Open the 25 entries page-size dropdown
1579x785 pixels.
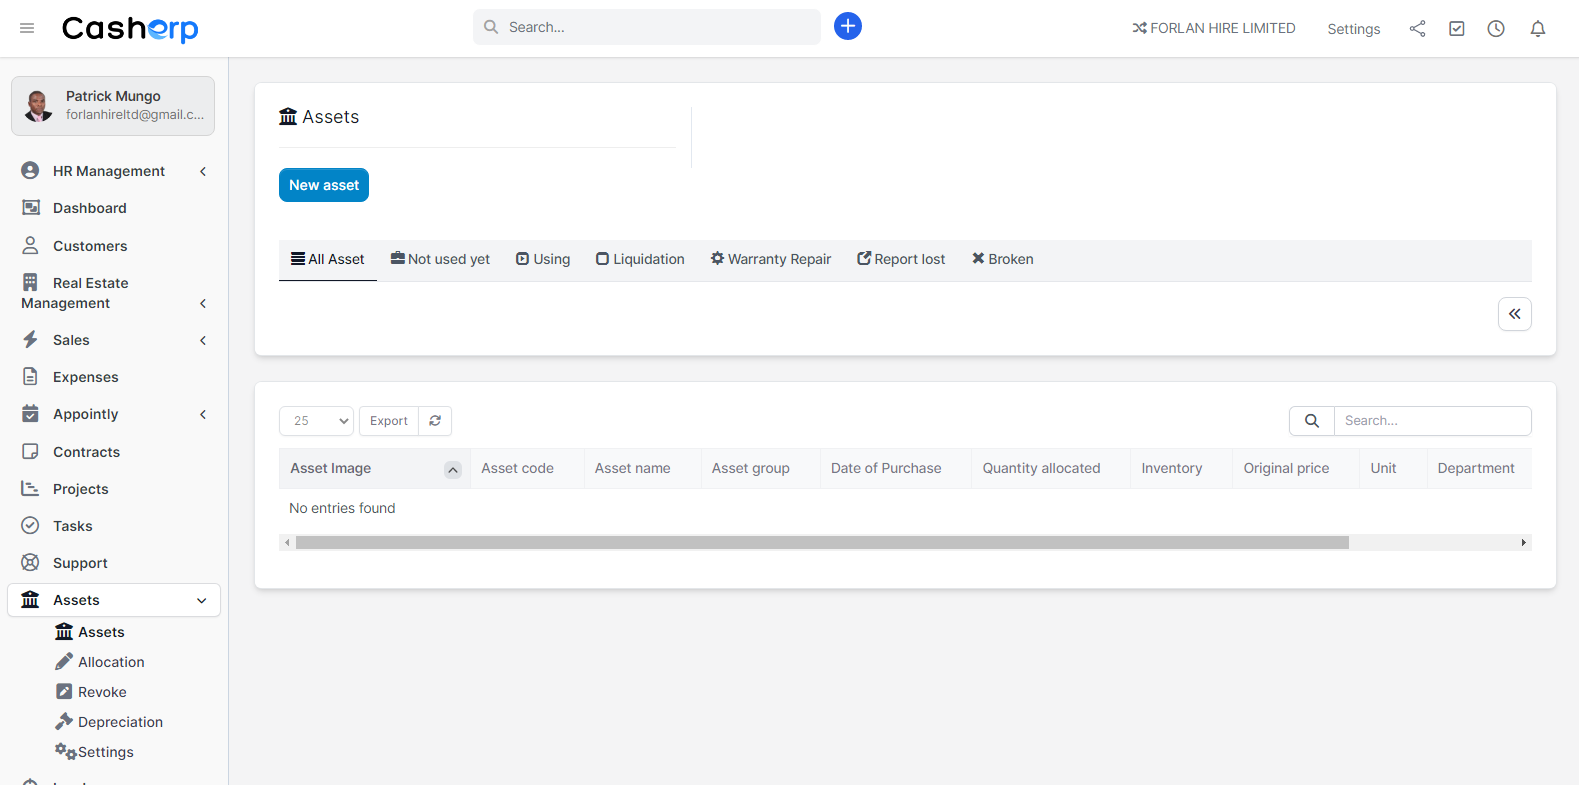(x=316, y=421)
